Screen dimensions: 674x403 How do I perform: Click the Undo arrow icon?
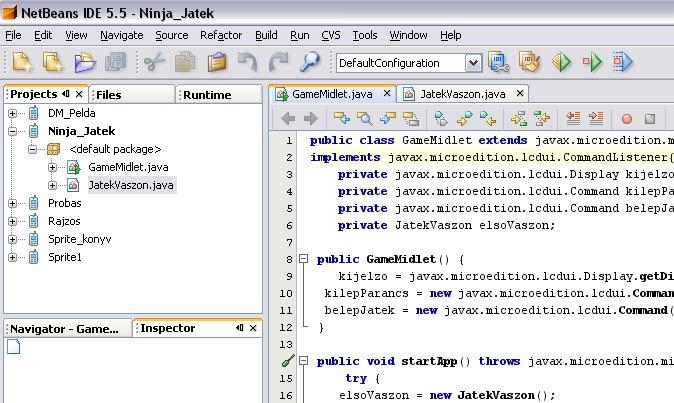click(x=248, y=62)
